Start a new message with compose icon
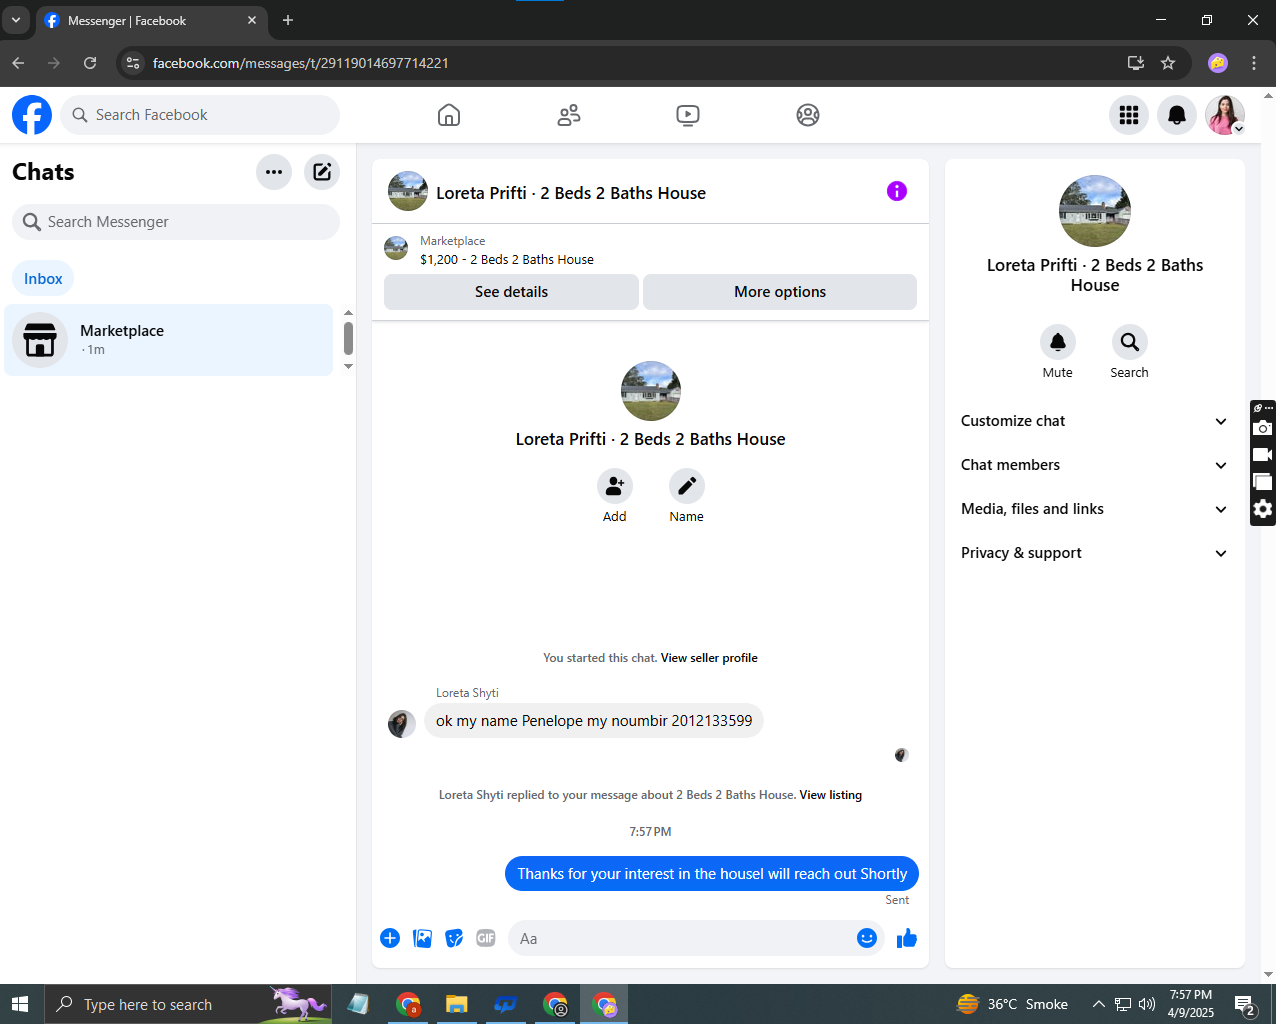The image size is (1276, 1024). tap(322, 172)
